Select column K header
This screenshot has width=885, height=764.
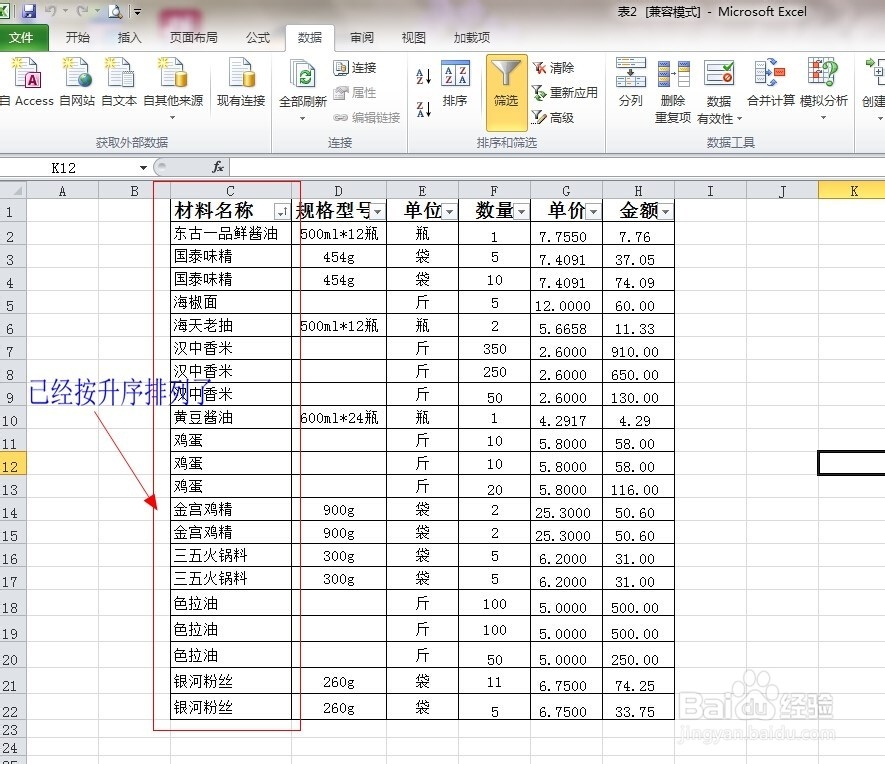click(852, 191)
